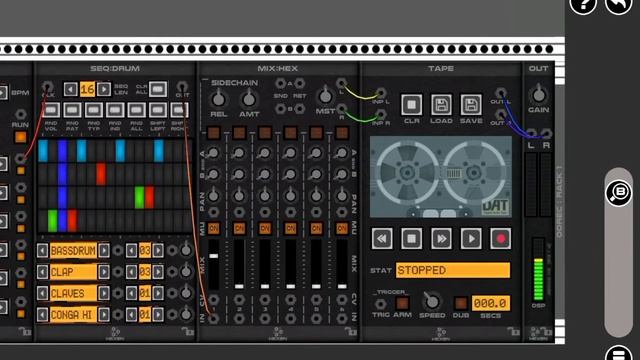Increase sequence length with right arrow

(x=104, y=89)
